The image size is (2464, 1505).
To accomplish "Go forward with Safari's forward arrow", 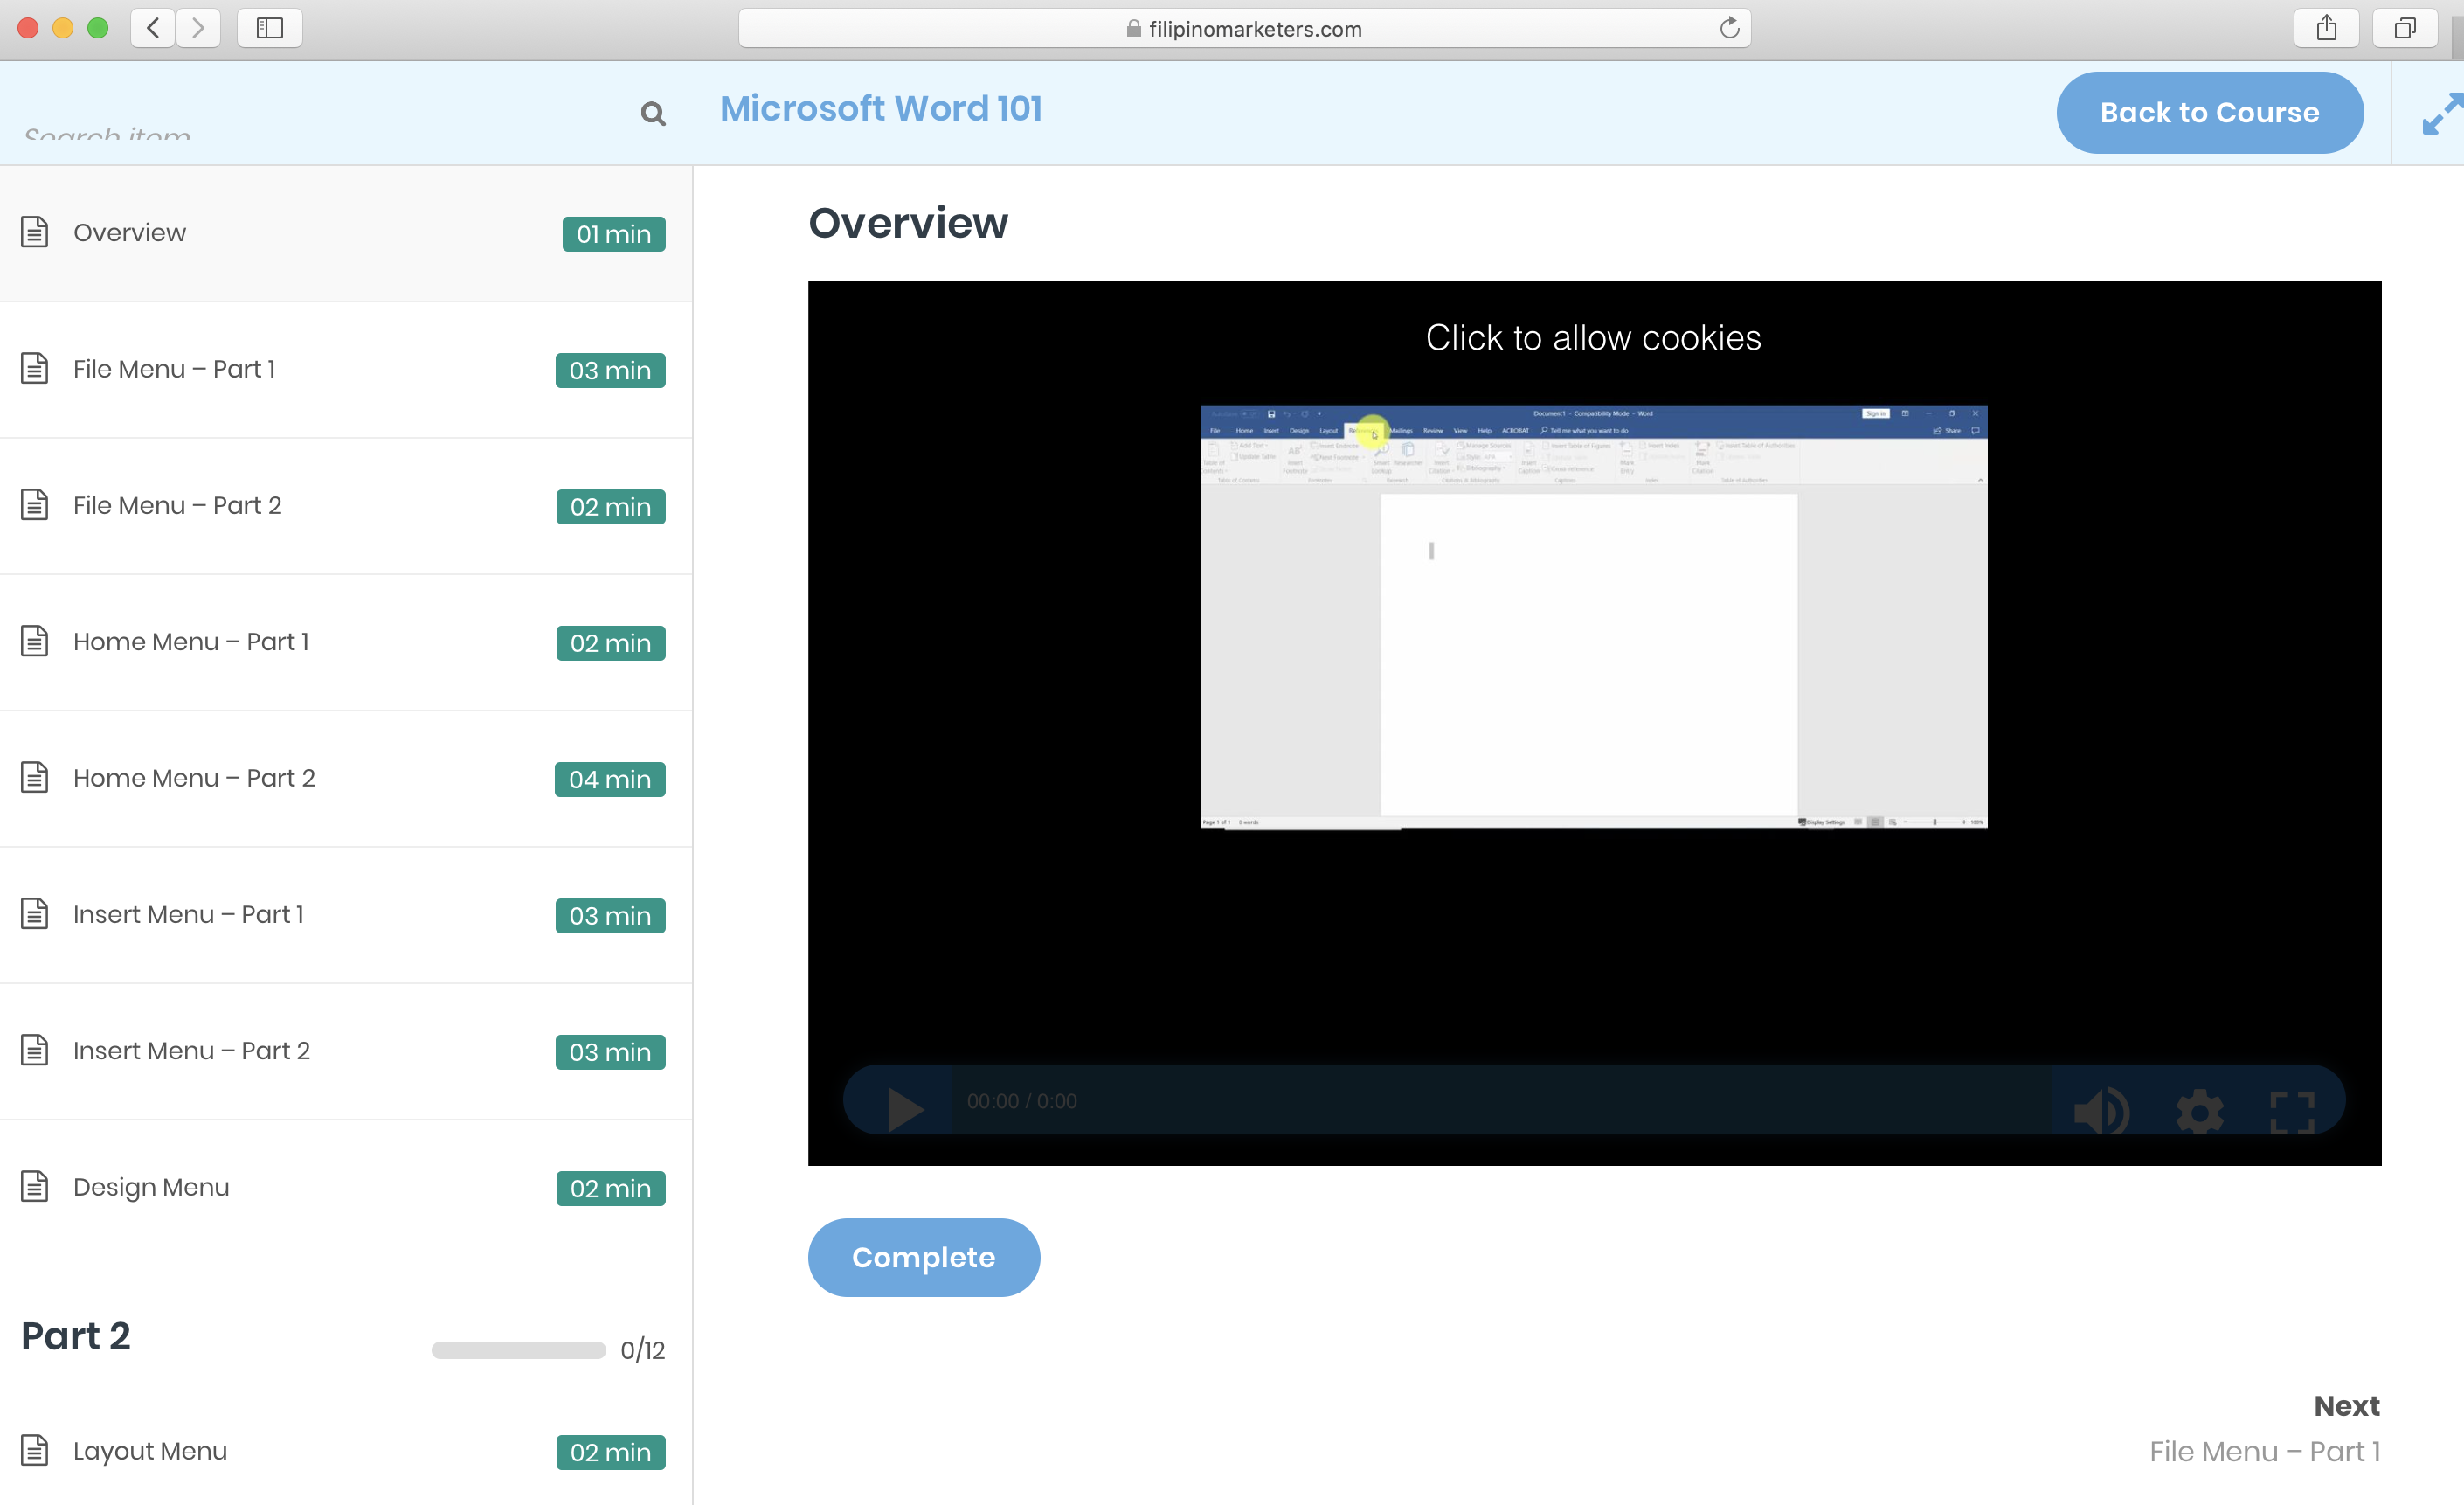I will [198, 28].
